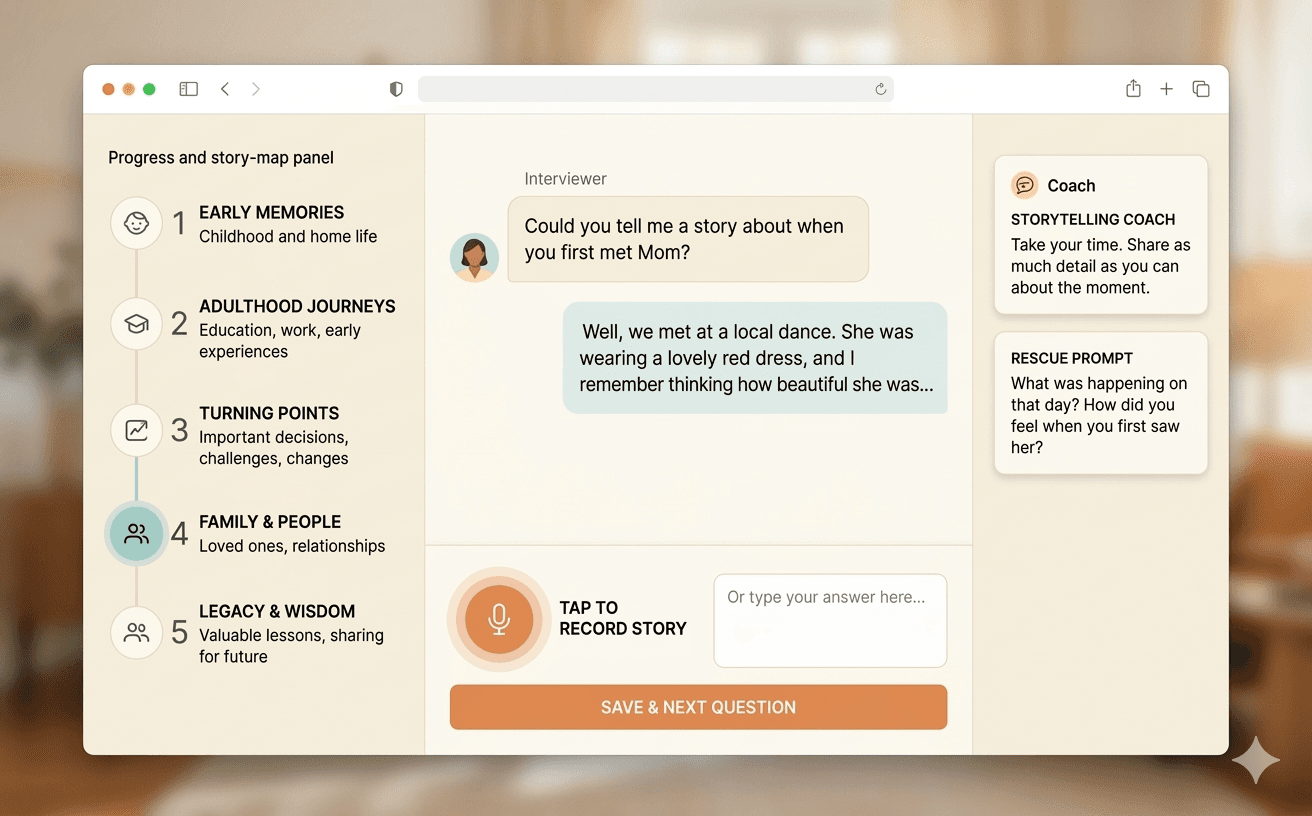
Task: Select the Legacy & Wisdom step icon
Action: (x=136, y=633)
